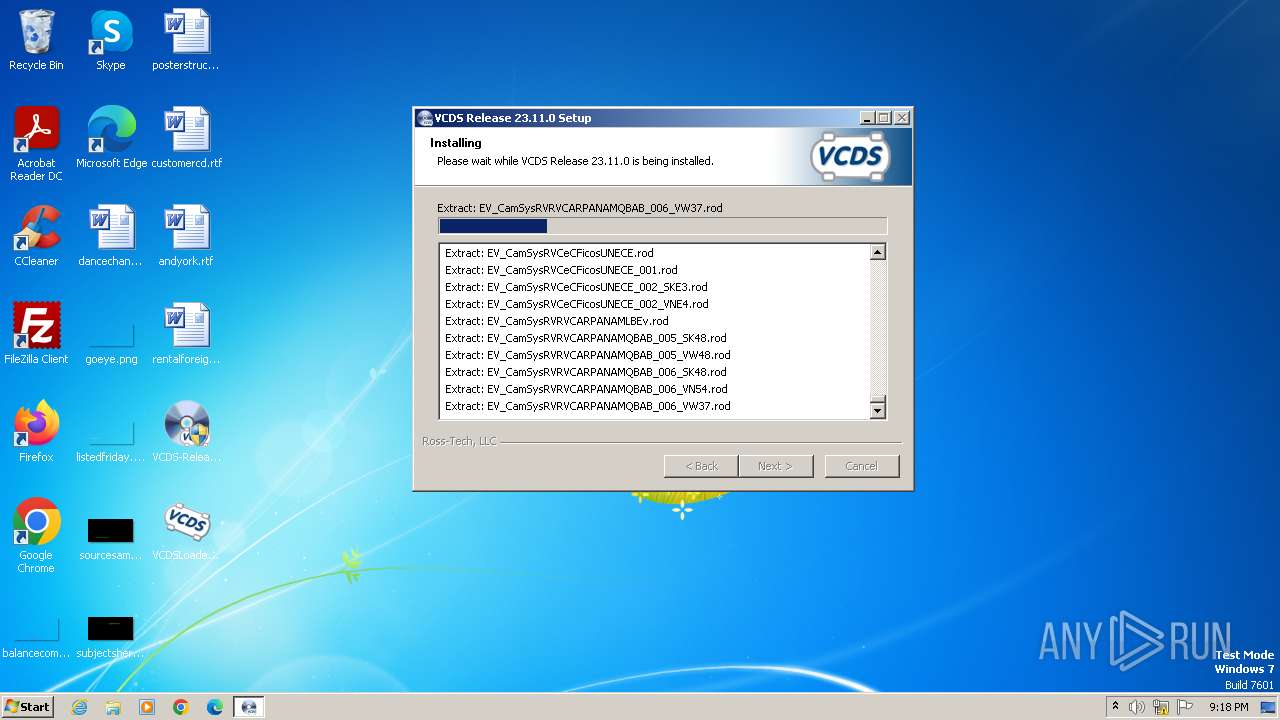Open Edge from the taskbar

pyautogui.click(x=215, y=707)
